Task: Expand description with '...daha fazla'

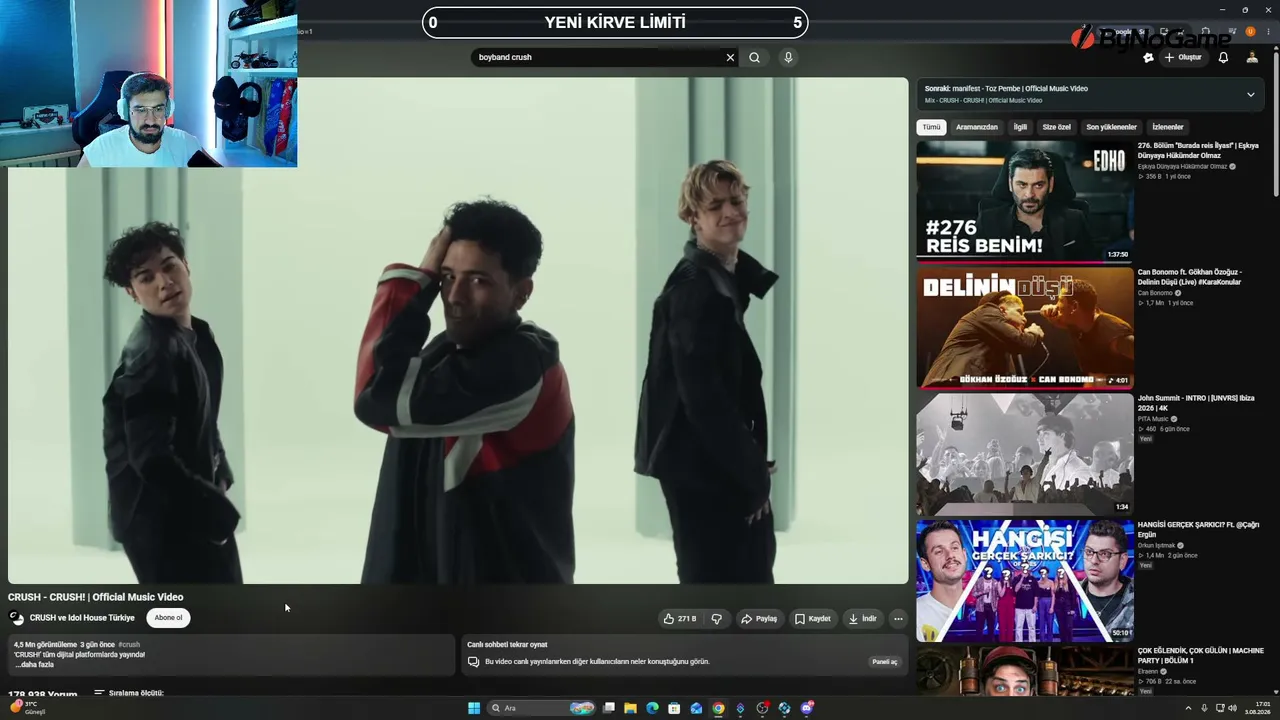Action: [34, 665]
